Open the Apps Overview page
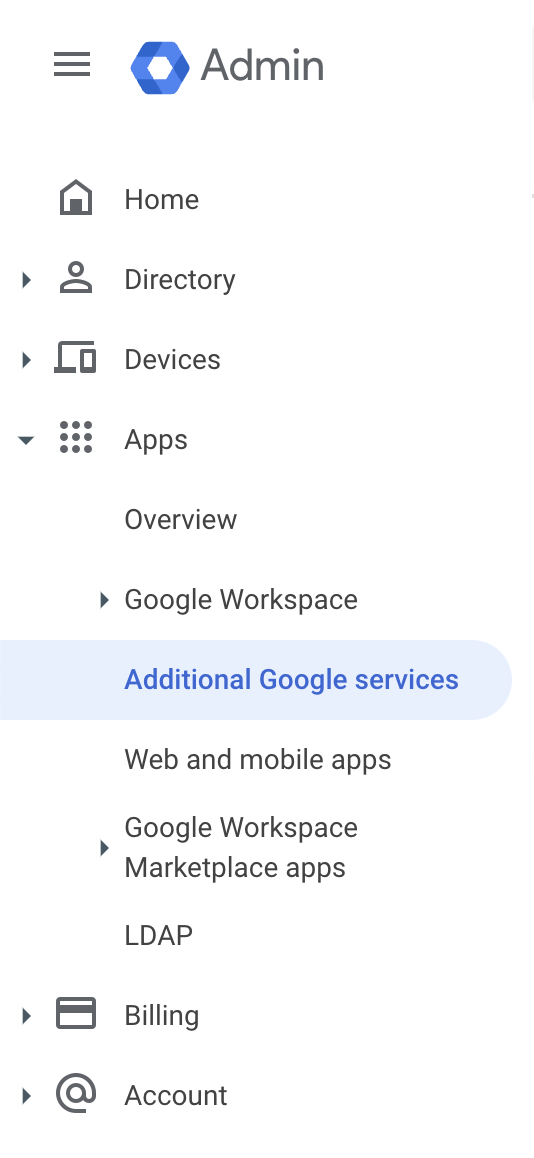Screen dimensions: 534x1158 (x=181, y=519)
